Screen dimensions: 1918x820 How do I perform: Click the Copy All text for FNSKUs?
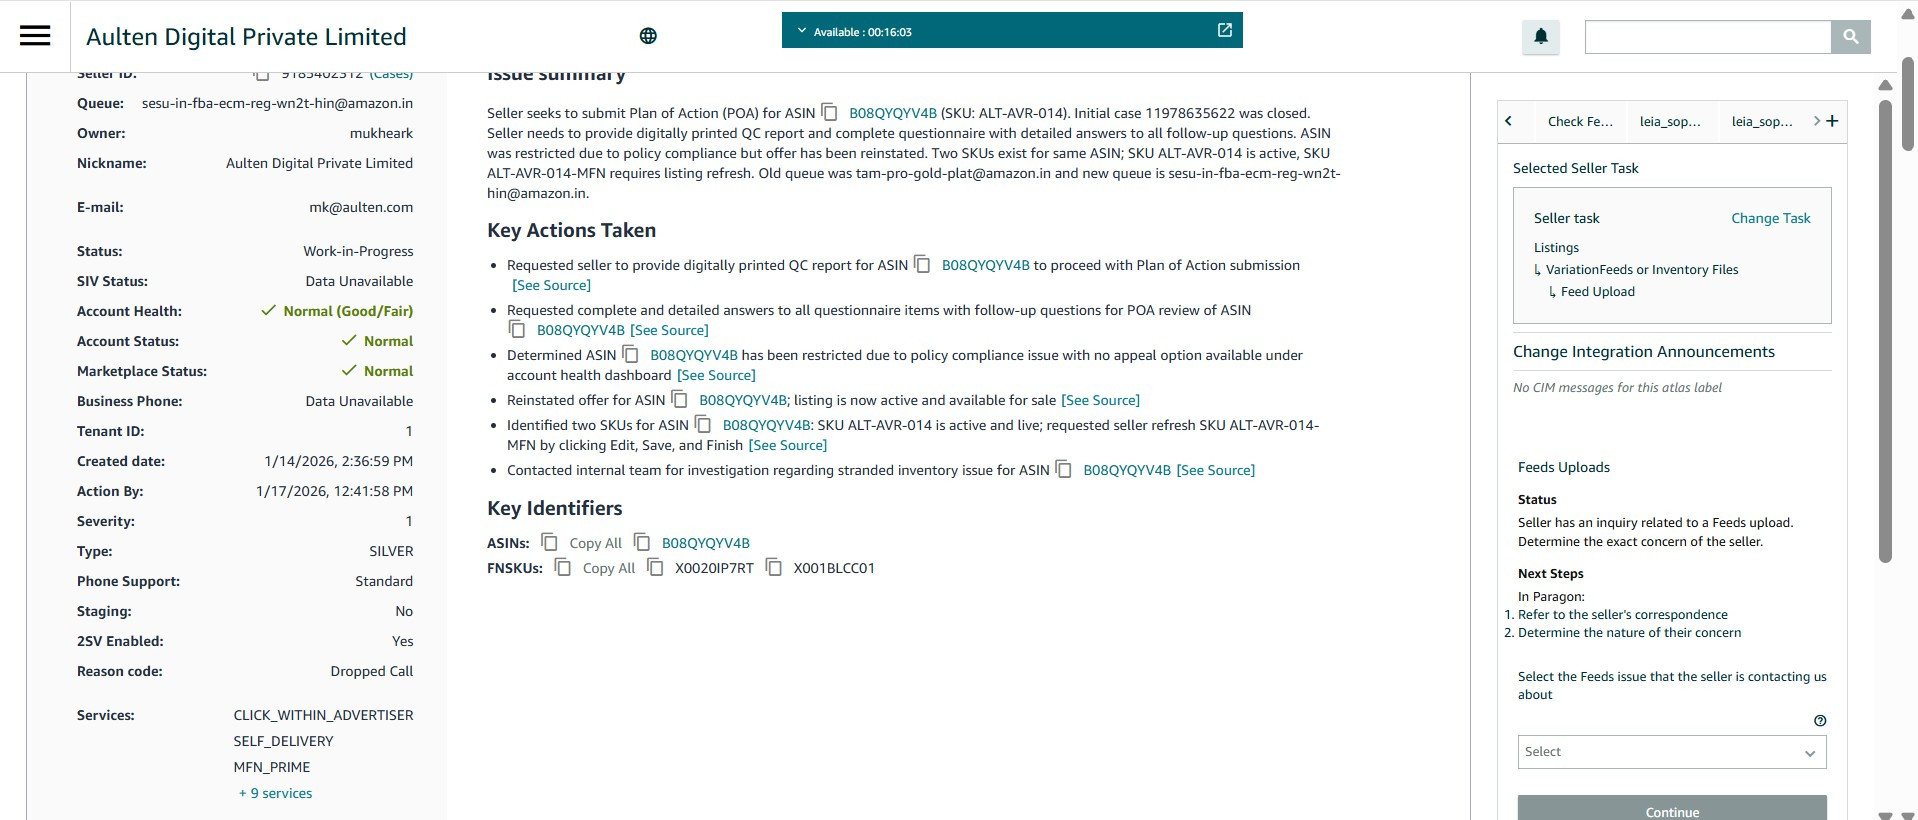pos(609,568)
